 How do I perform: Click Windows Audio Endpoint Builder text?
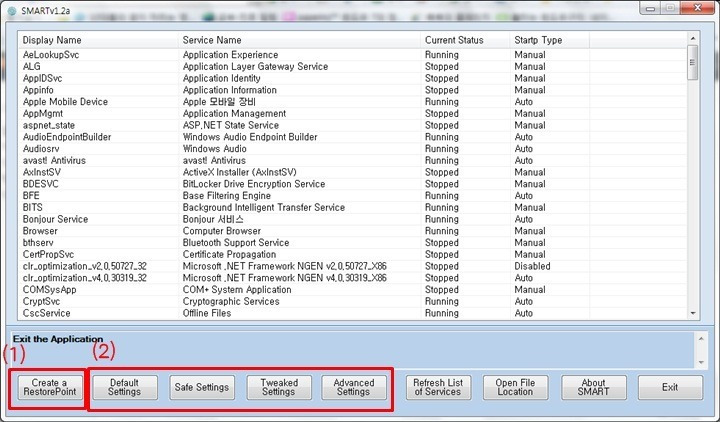point(250,137)
